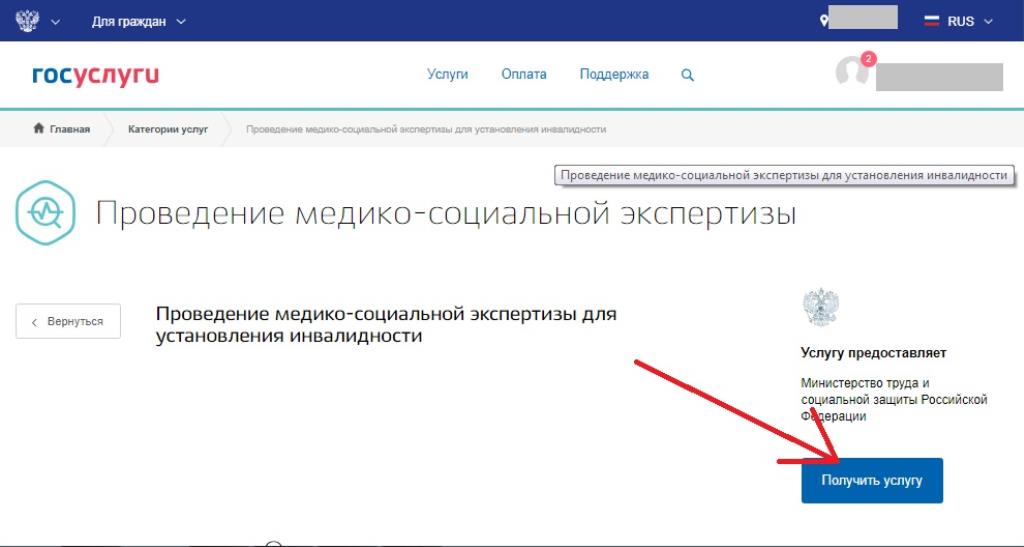Click the notification badge showing 2

pos(868,59)
